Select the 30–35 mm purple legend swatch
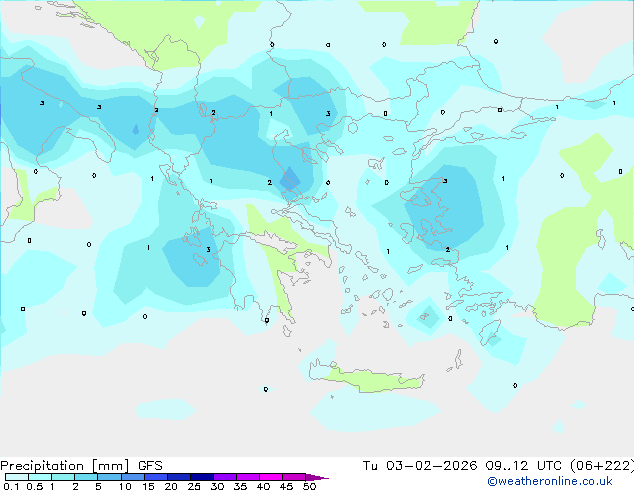Screen dimensions: 634x490 225,477
